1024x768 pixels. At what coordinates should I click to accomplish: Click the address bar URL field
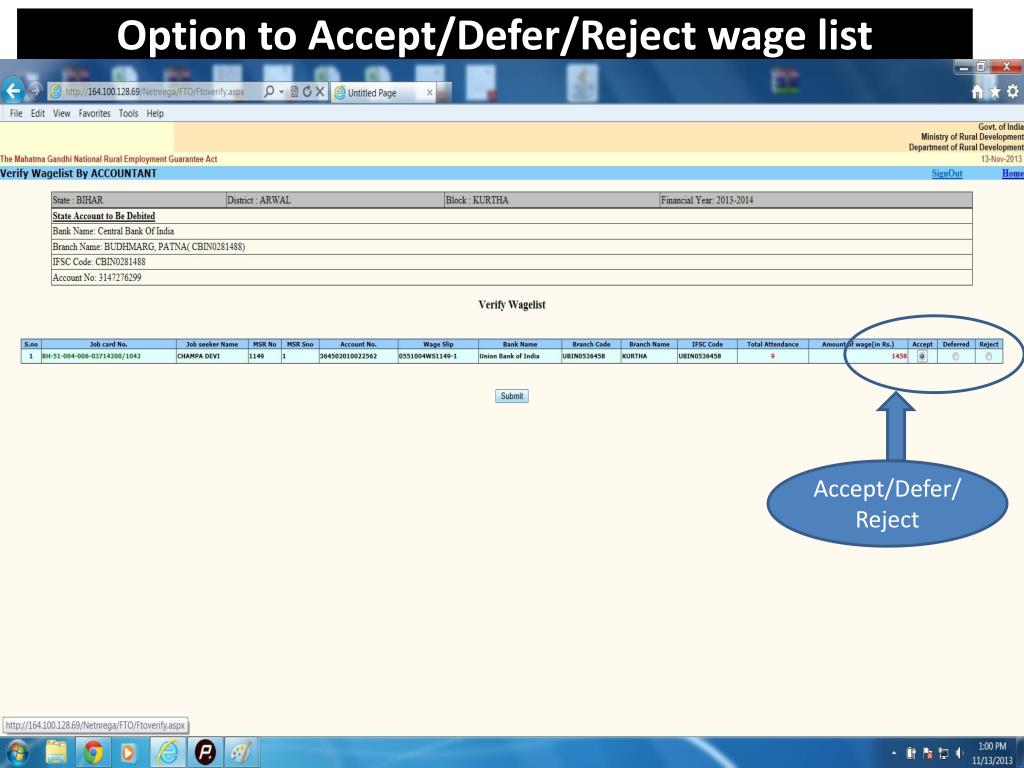[x=155, y=92]
